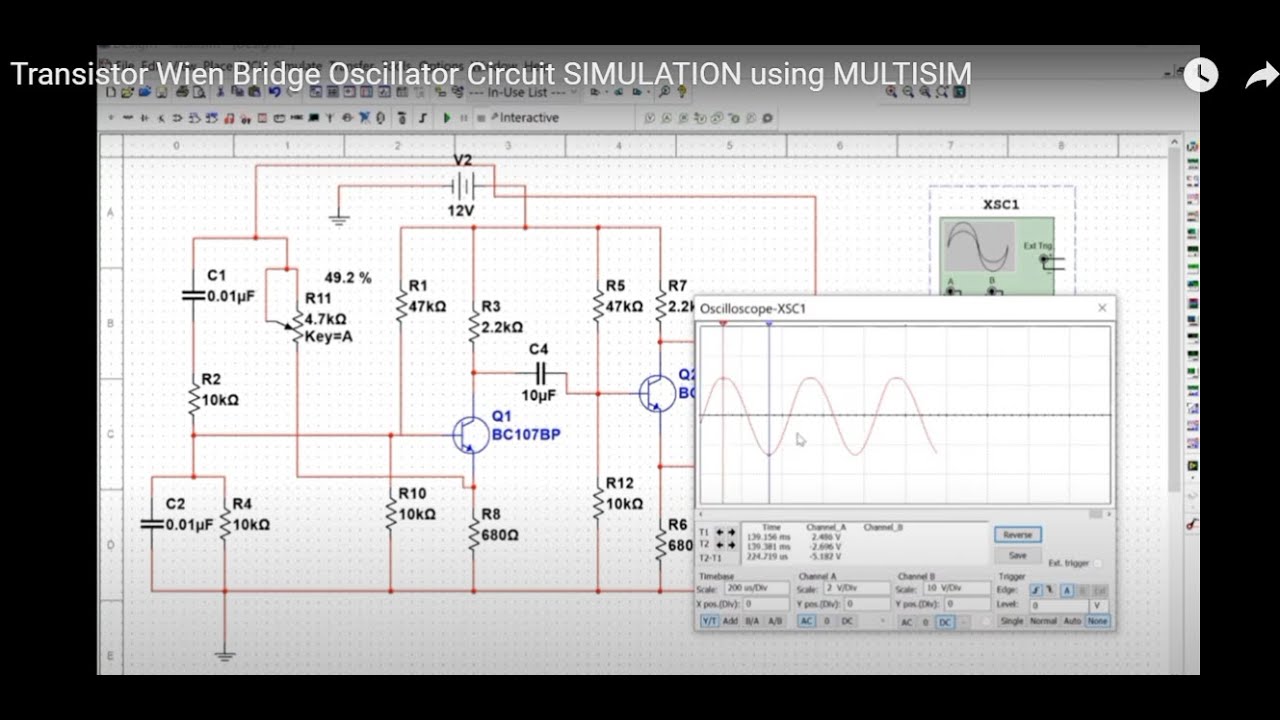Toggle the Ext. trigger checkbox
Screen dimensions: 1280x720
tap(1097, 563)
